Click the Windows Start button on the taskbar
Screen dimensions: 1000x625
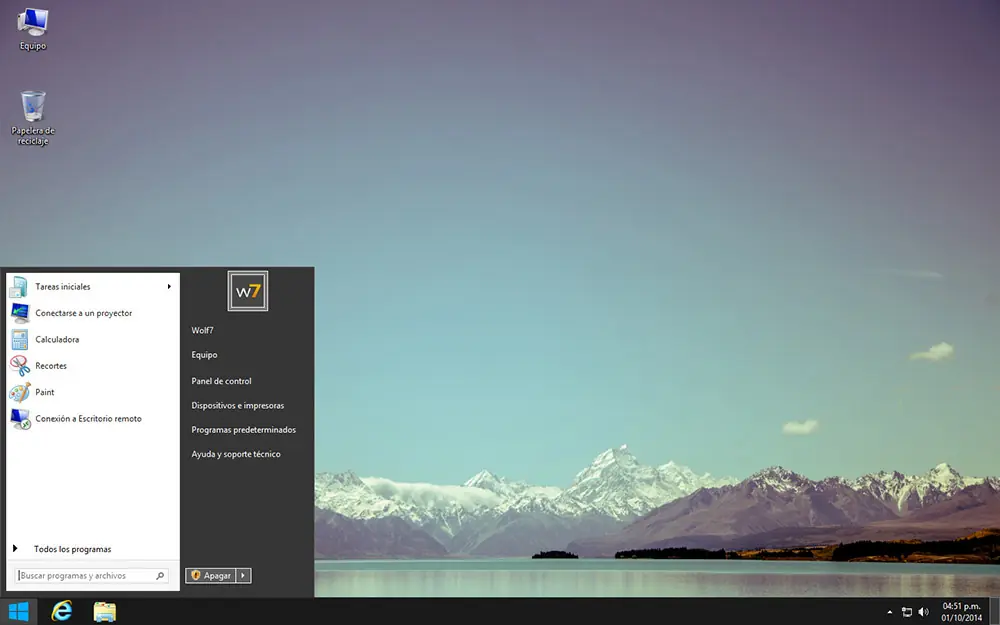coord(18,612)
